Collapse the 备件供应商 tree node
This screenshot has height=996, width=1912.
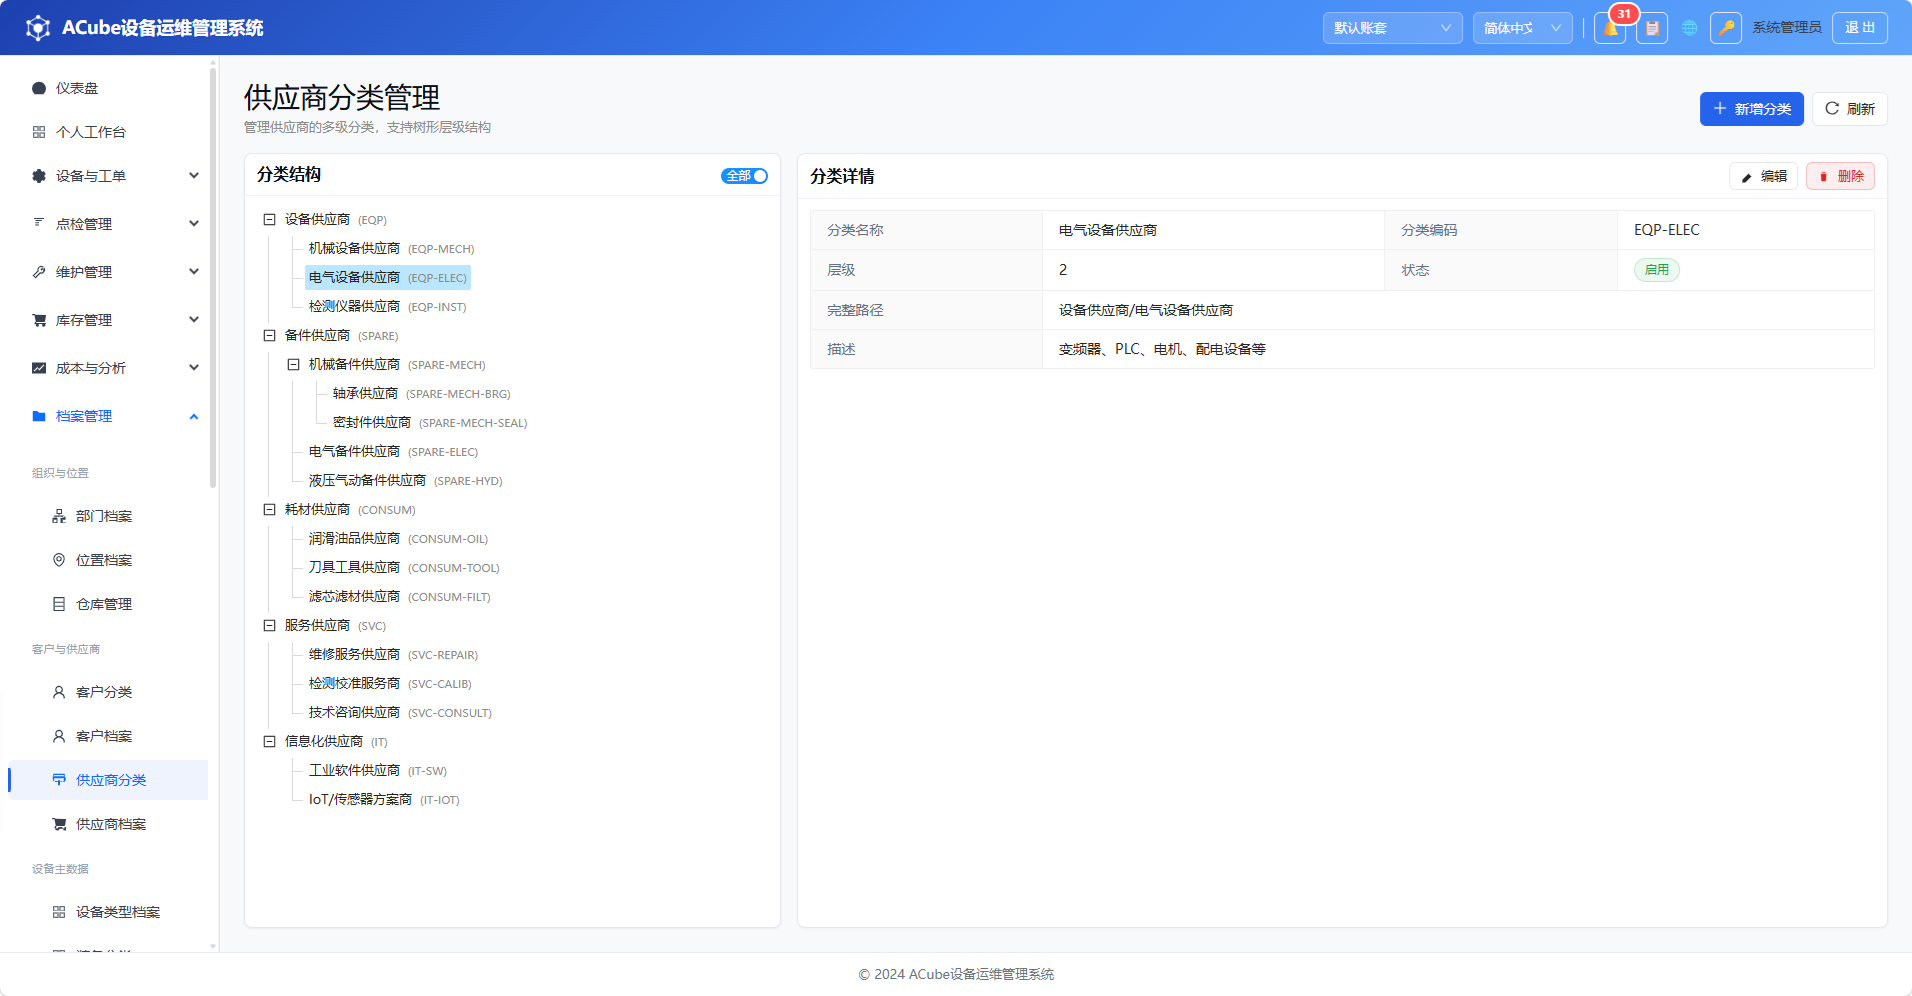pyautogui.click(x=269, y=335)
